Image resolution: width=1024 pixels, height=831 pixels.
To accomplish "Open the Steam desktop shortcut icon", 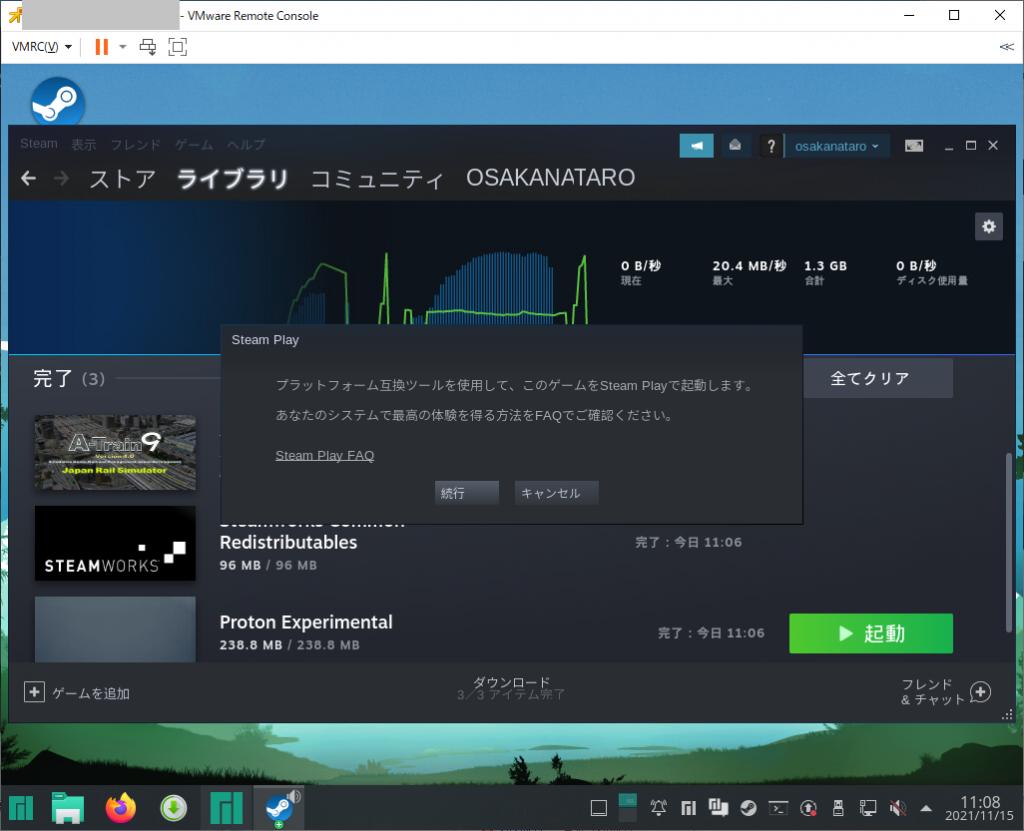I will coord(57,101).
